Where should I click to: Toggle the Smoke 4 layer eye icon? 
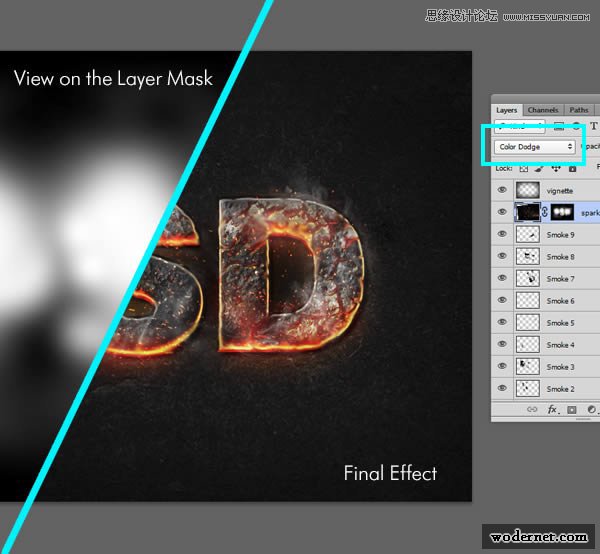pos(502,344)
